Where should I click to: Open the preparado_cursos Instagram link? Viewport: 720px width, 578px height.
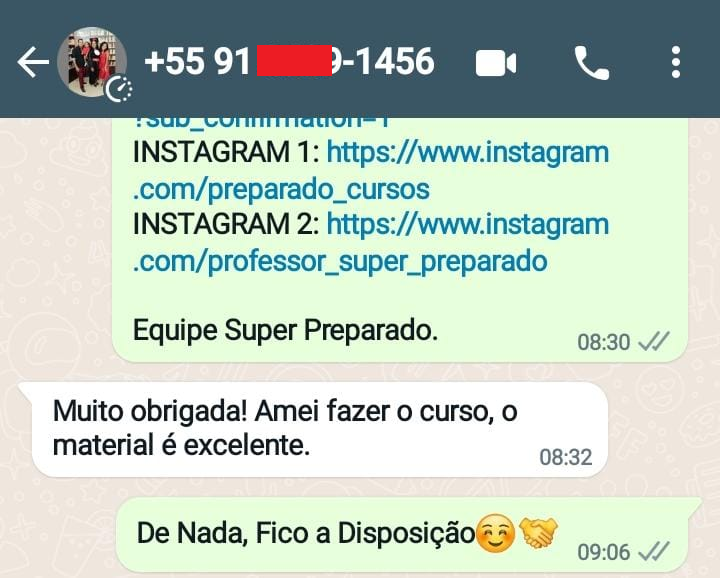[x=371, y=171]
